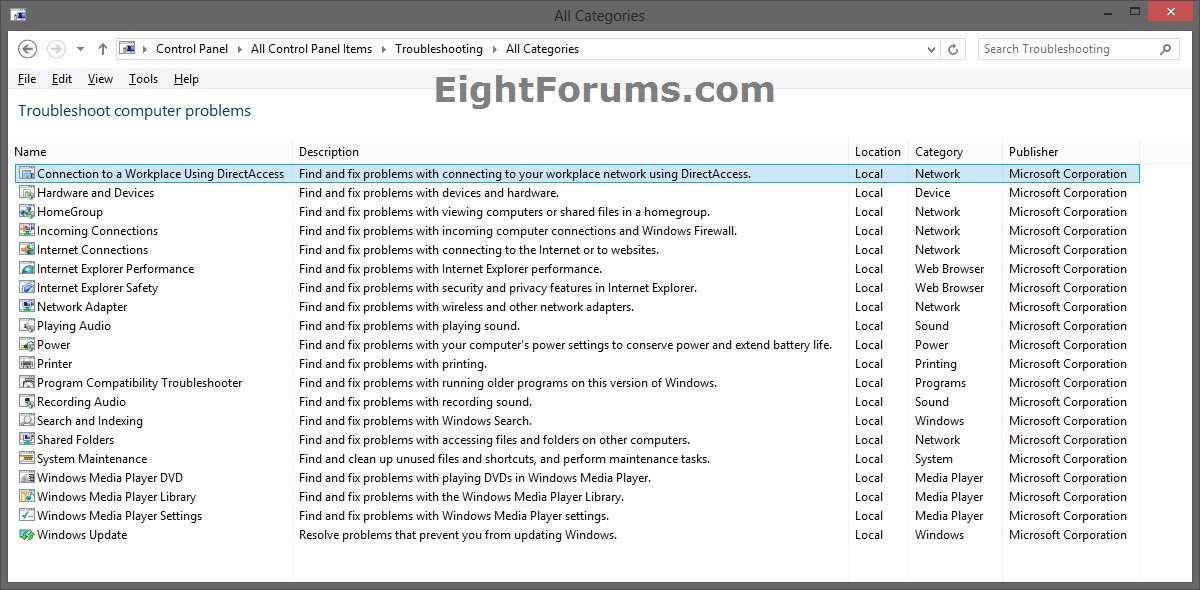Open the View menu
This screenshot has width=1200, height=590.
100,79
